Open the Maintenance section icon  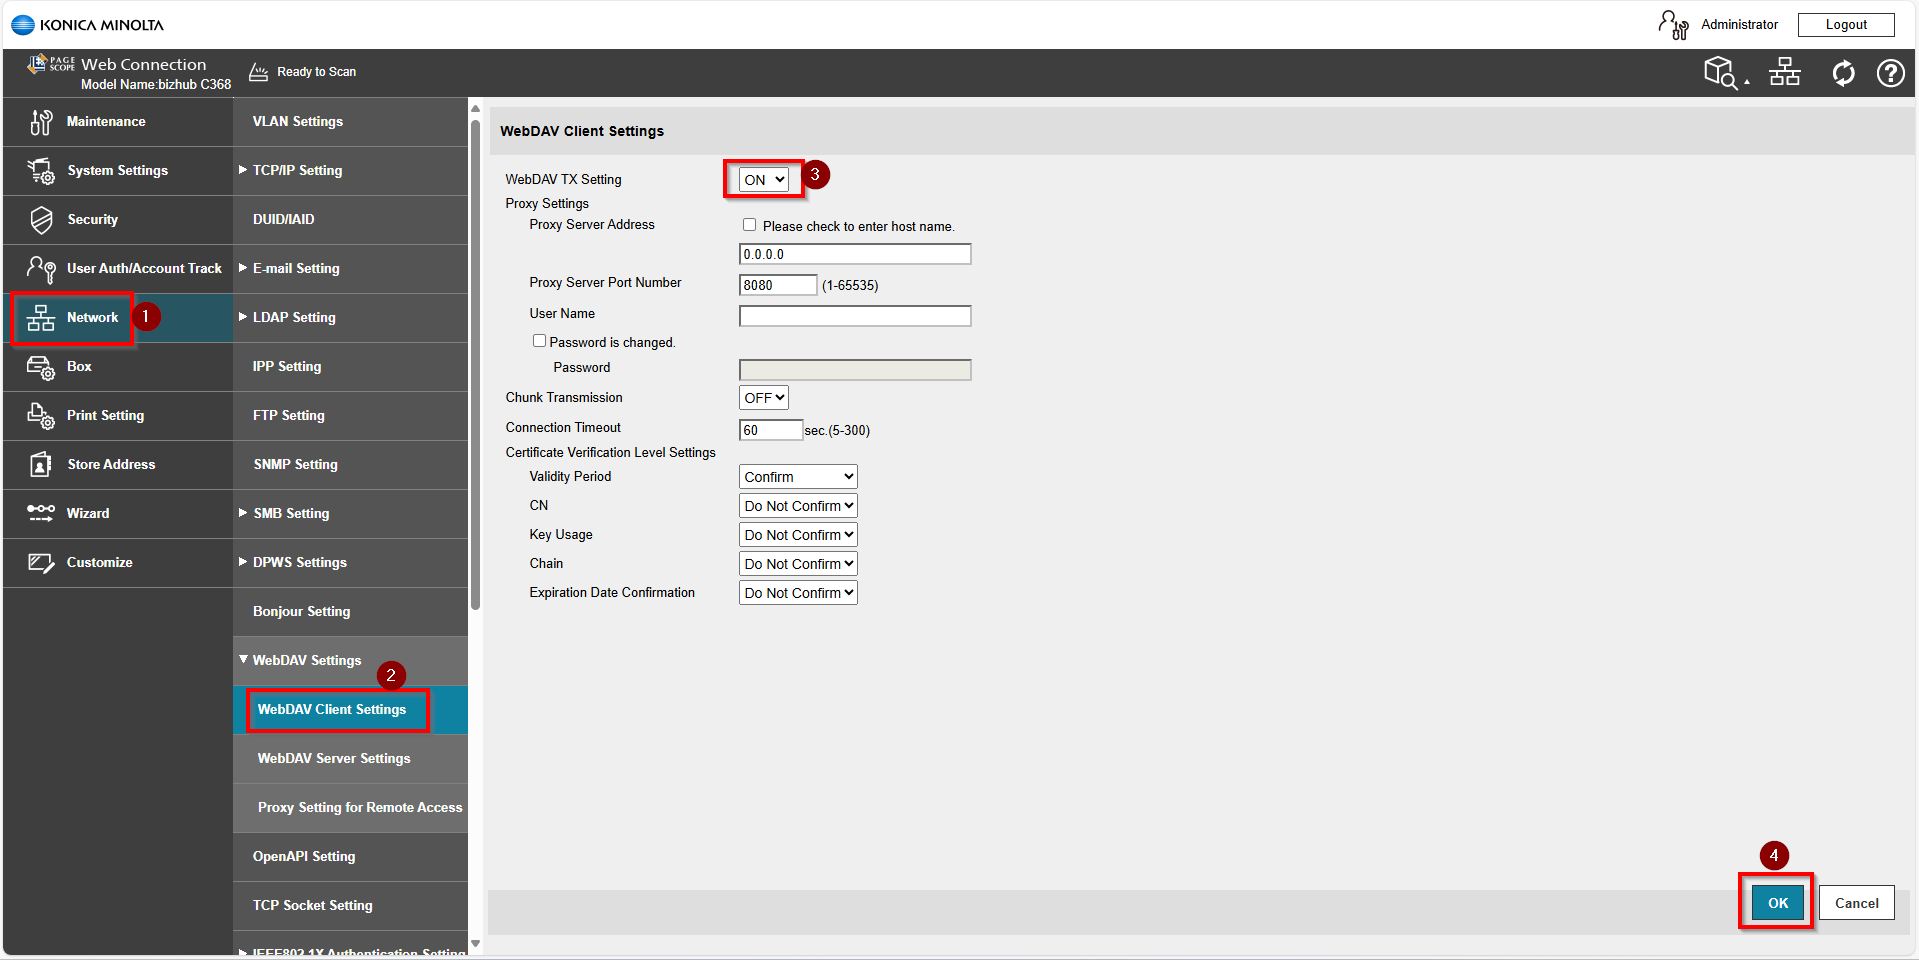tap(41, 121)
